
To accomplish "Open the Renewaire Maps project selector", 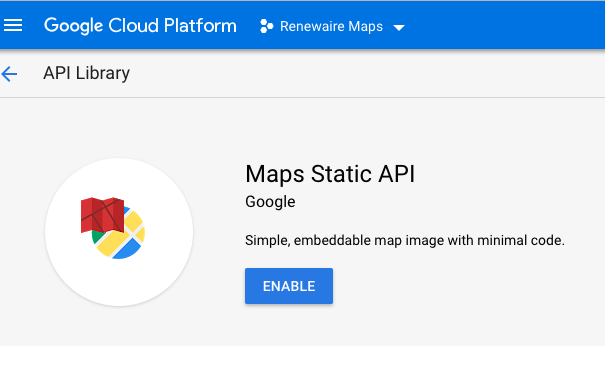I will [332, 26].
